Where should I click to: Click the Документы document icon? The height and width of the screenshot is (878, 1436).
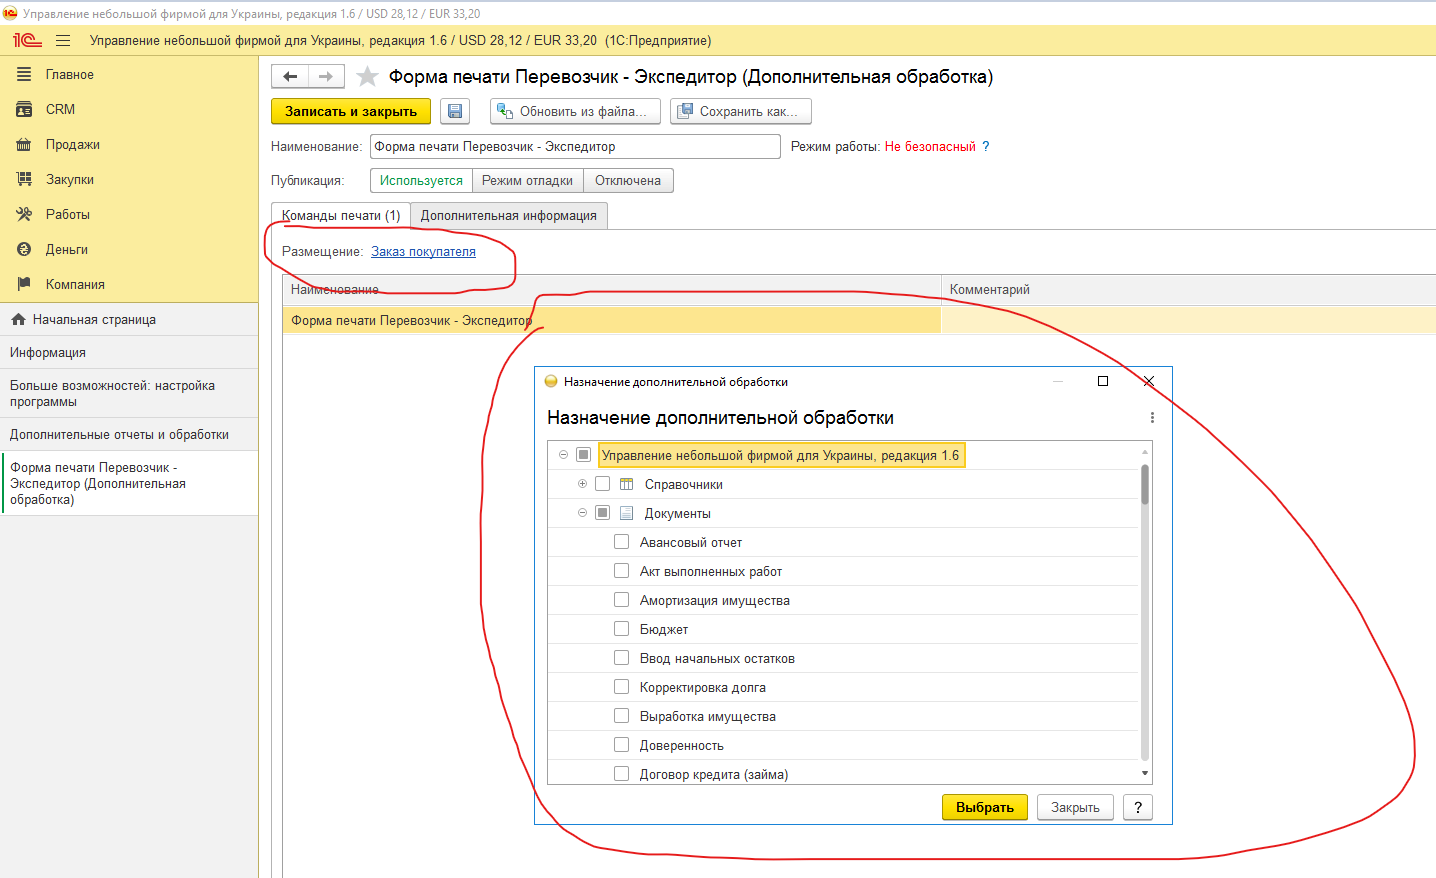(627, 513)
